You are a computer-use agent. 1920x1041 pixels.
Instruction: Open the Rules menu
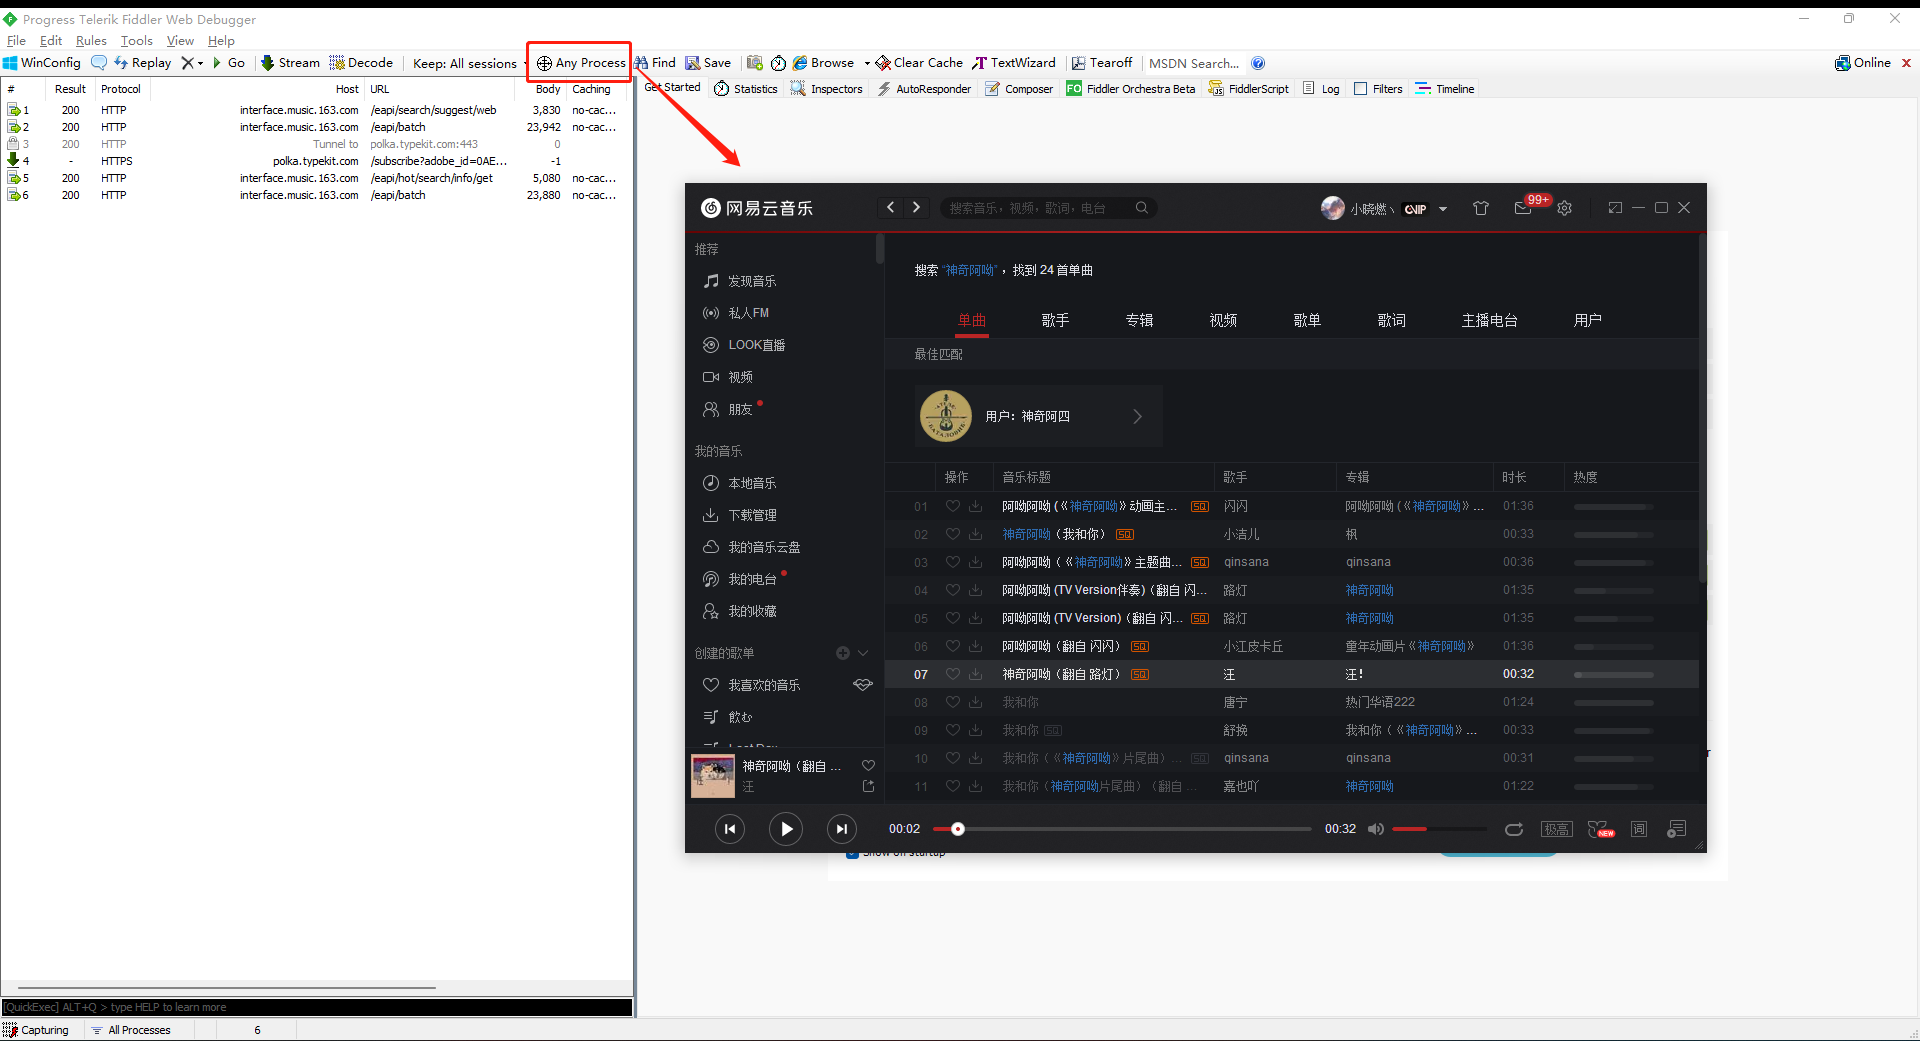pyautogui.click(x=91, y=41)
